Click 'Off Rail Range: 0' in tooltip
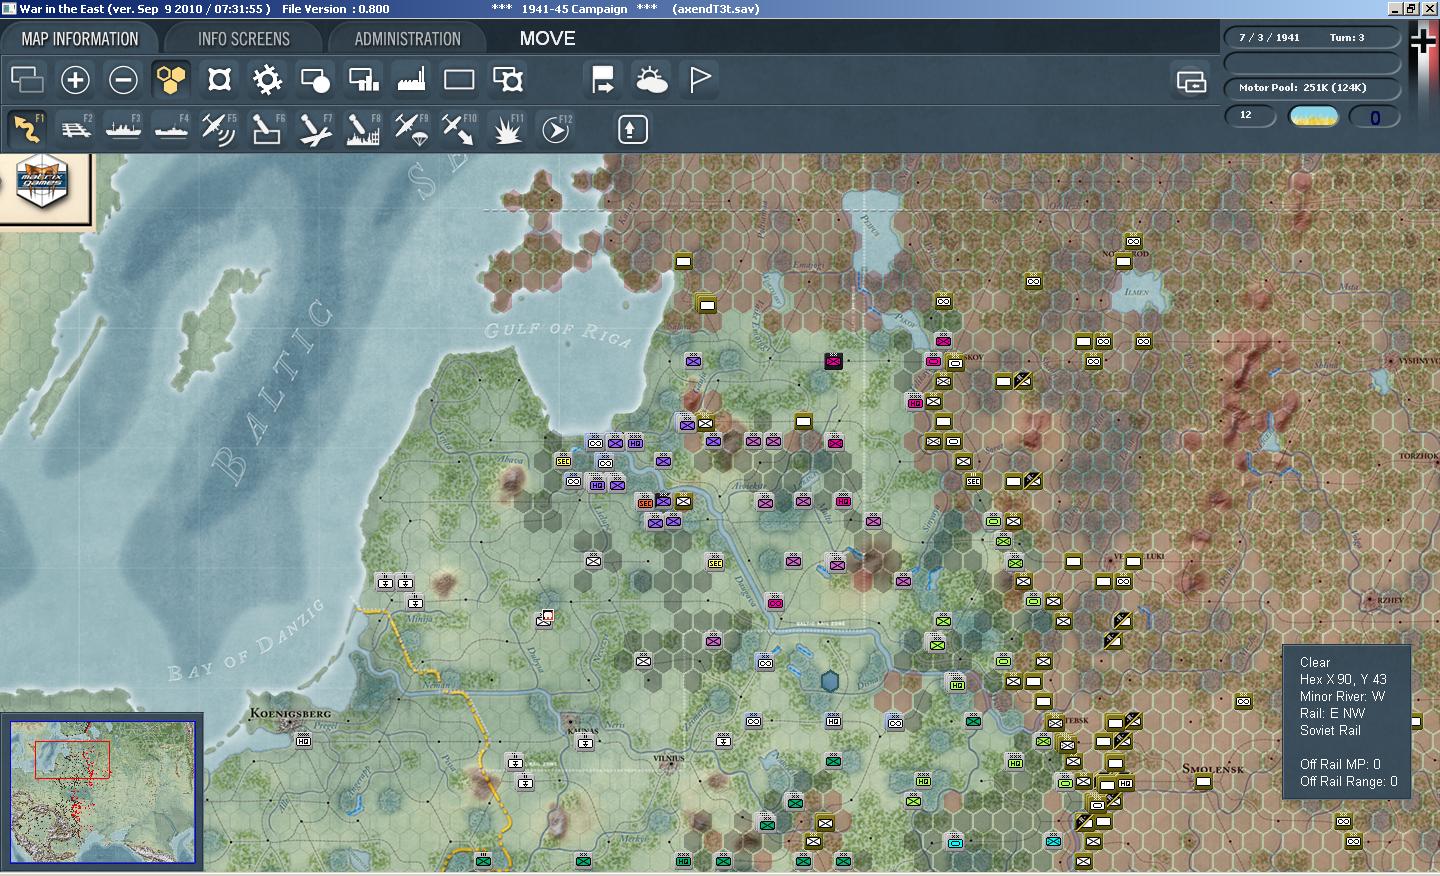The height and width of the screenshot is (876, 1440). (x=1349, y=781)
